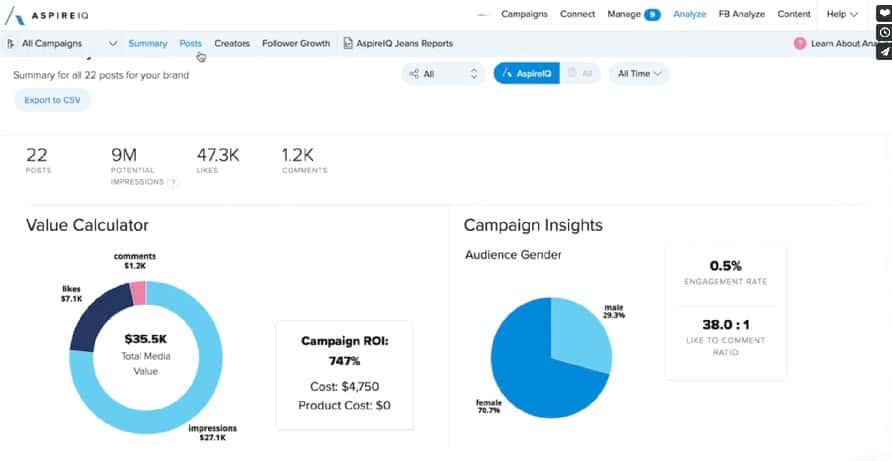Screen dimensions: 892x461
Task: Click the female 70.7% pie label
Action: pos(488,406)
